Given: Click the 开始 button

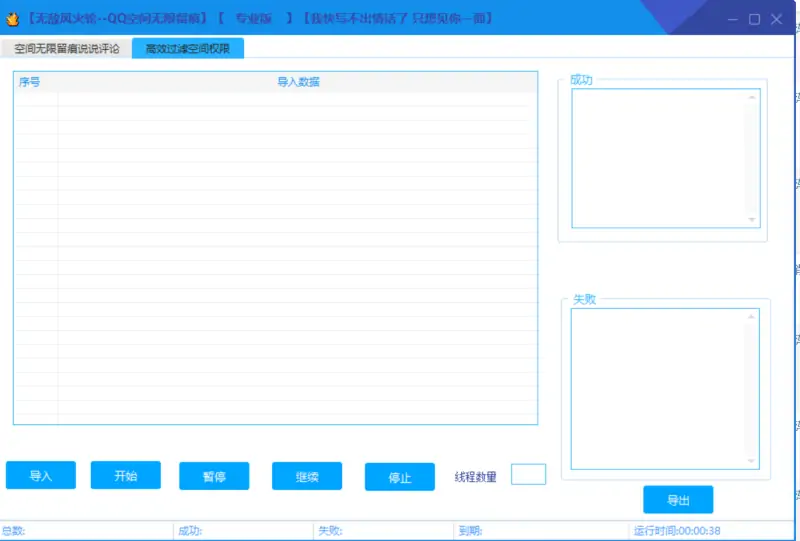Looking at the screenshot, I should coord(126,476).
